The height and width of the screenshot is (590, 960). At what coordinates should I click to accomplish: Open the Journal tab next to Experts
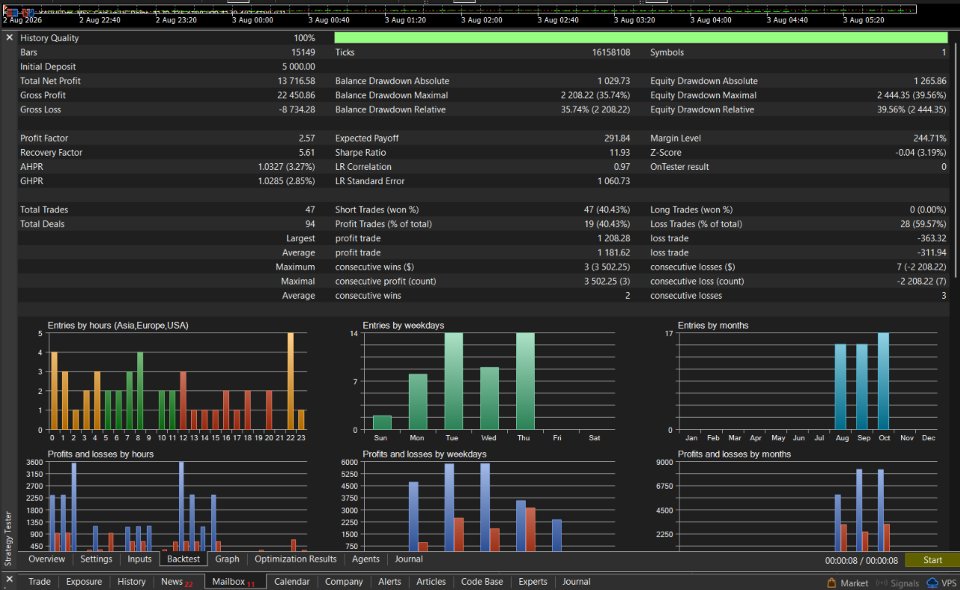[x=576, y=581]
